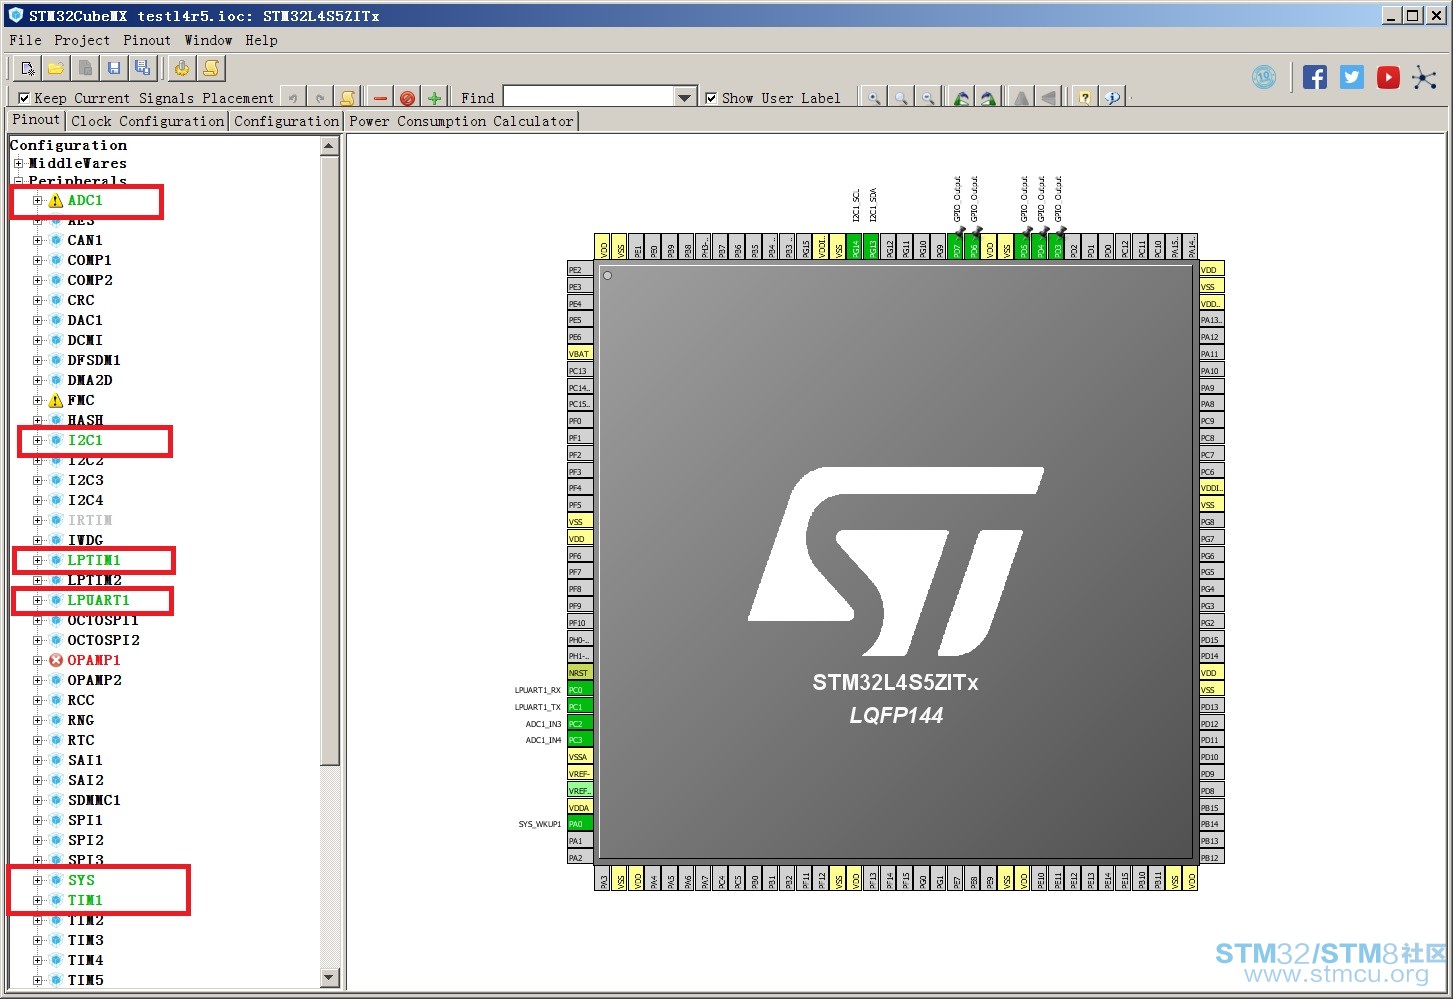The image size is (1453, 999).
Task: Click the tree scrollbar down arrow
Action: (x=330, y=977)
